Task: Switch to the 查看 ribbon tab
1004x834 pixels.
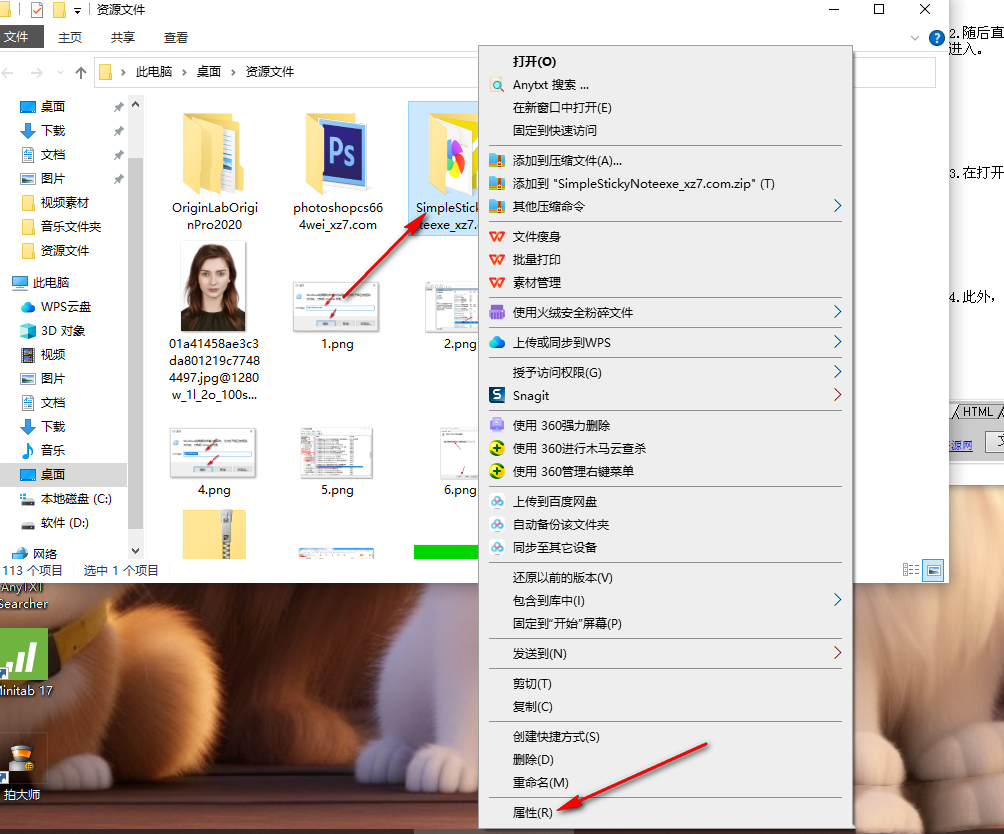Action: click(175, 37)
